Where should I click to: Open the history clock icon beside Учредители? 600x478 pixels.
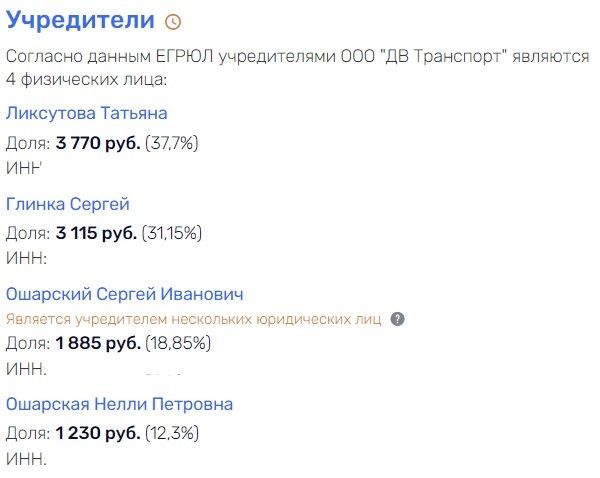pos(173,22)
